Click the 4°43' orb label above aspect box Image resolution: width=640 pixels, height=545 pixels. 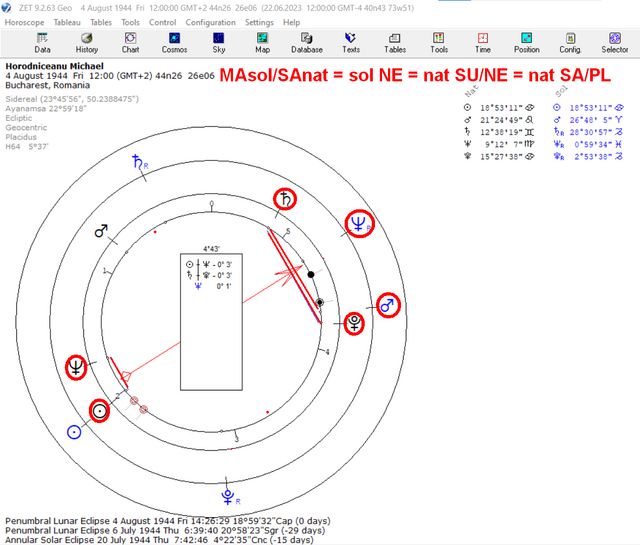(211, 249)
